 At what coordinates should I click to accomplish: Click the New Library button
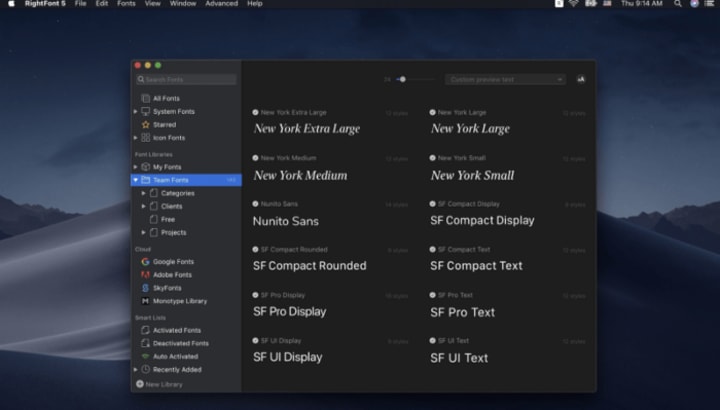[x=159, y=384]
